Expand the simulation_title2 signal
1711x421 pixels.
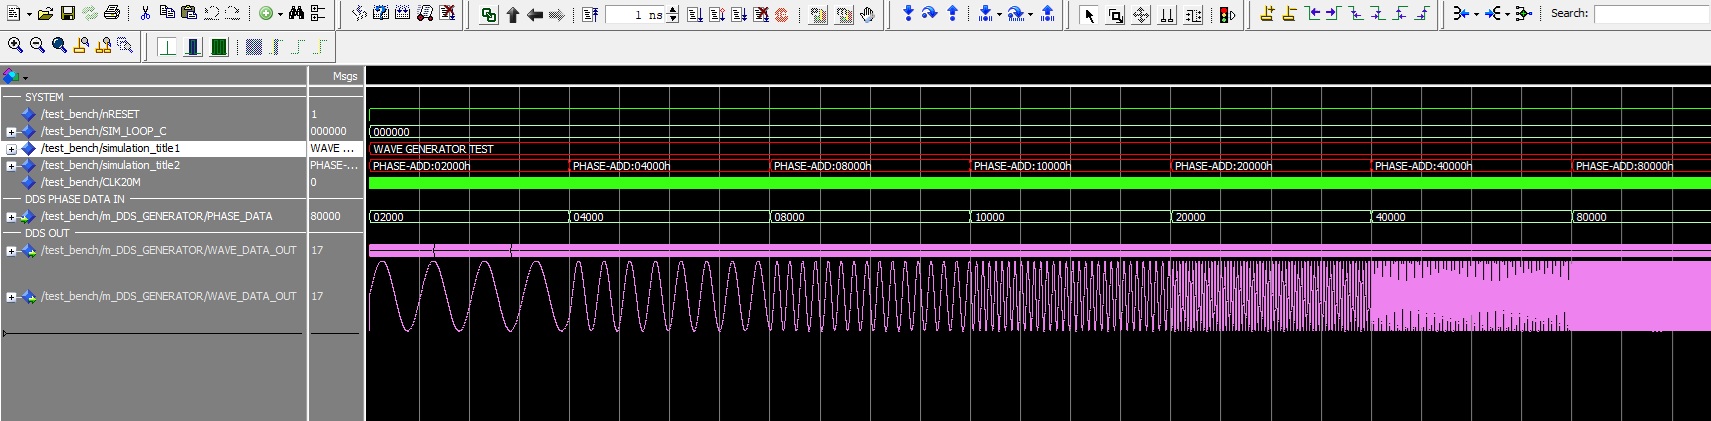click(11, 166)
